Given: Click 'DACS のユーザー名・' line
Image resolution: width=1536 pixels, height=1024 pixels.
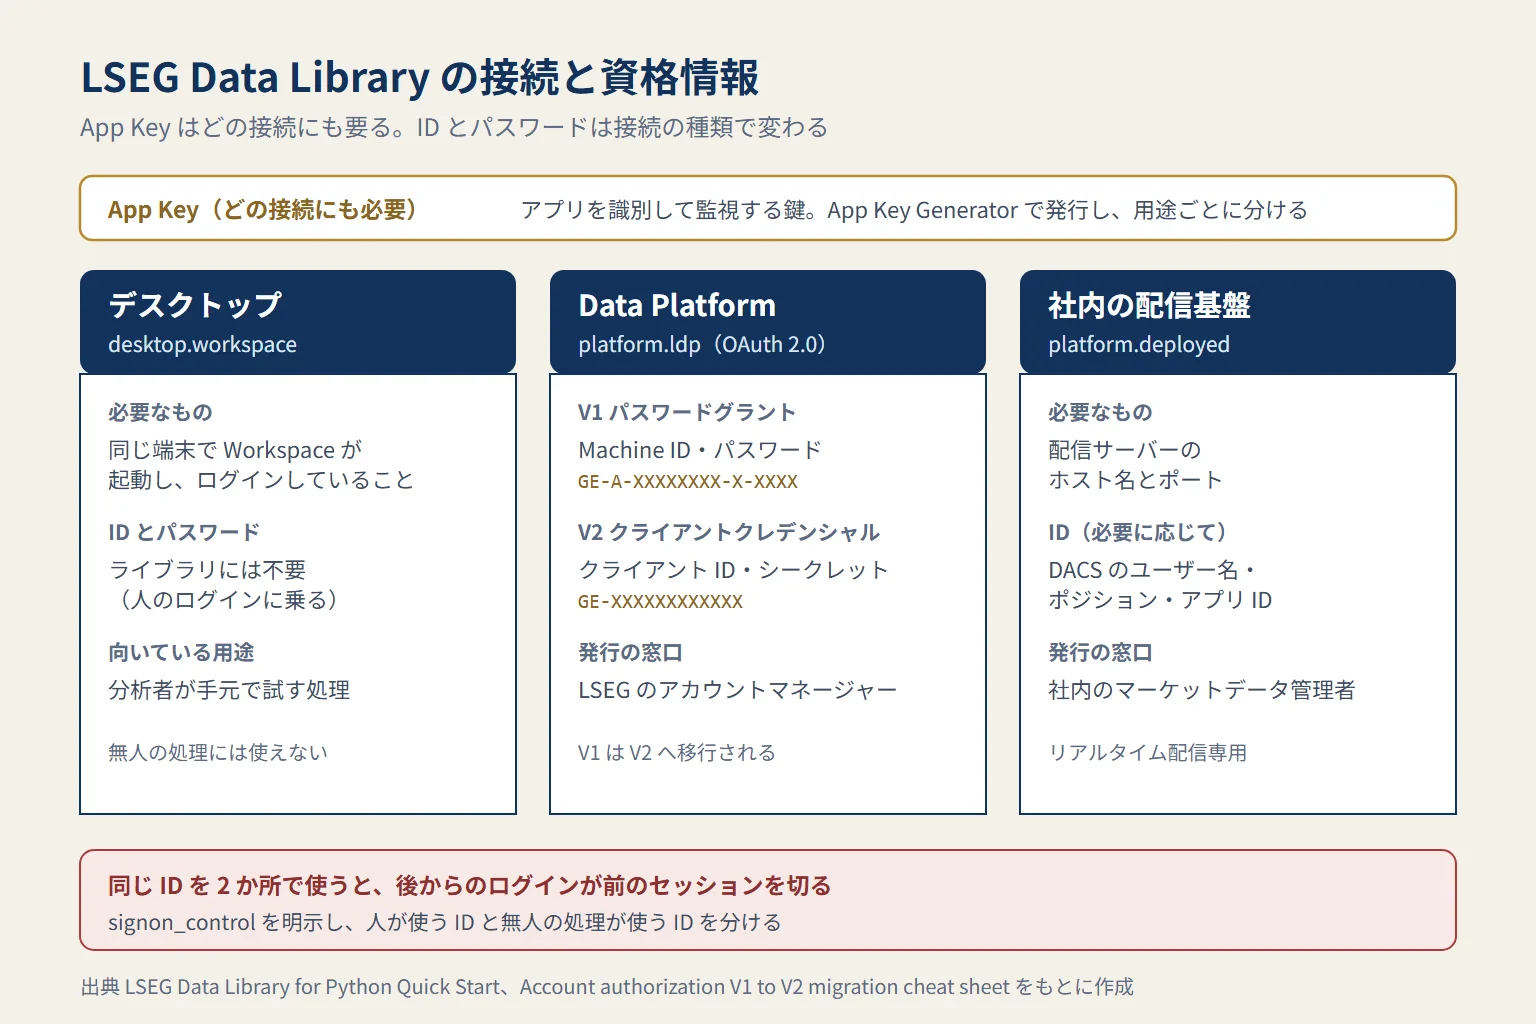Looking at the screenshot, I should 1153,570.
